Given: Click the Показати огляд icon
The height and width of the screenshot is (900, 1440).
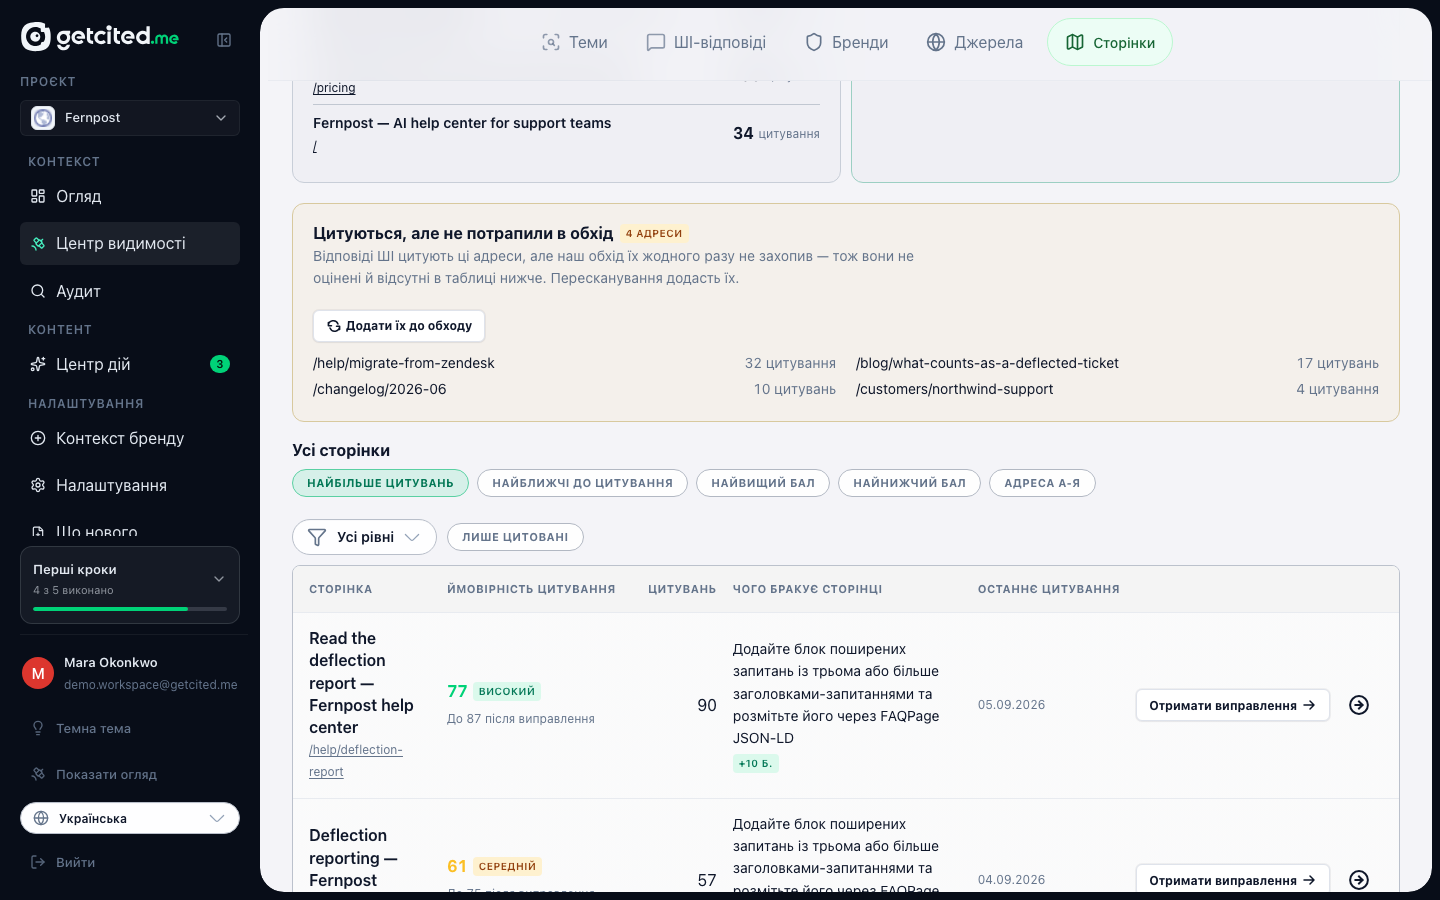Looking at the screenshot, I should pos(38,774).
